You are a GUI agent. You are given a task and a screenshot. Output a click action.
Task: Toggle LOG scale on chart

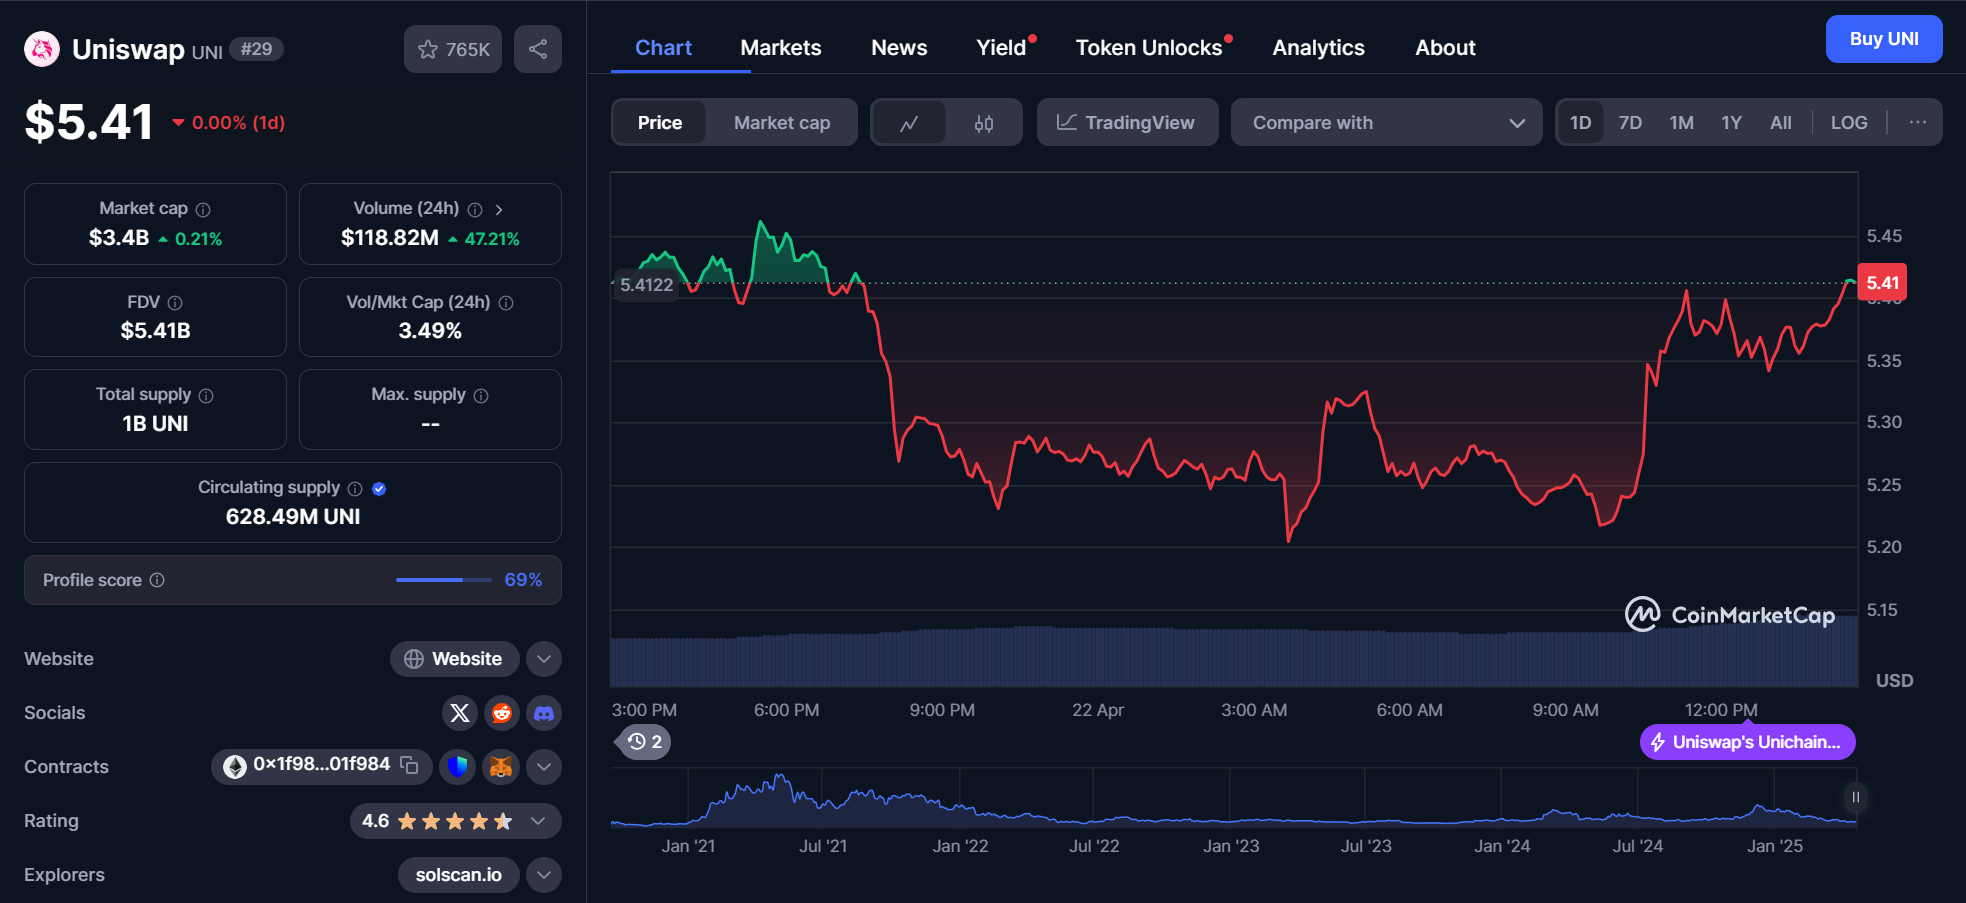tap(1849, 123)
